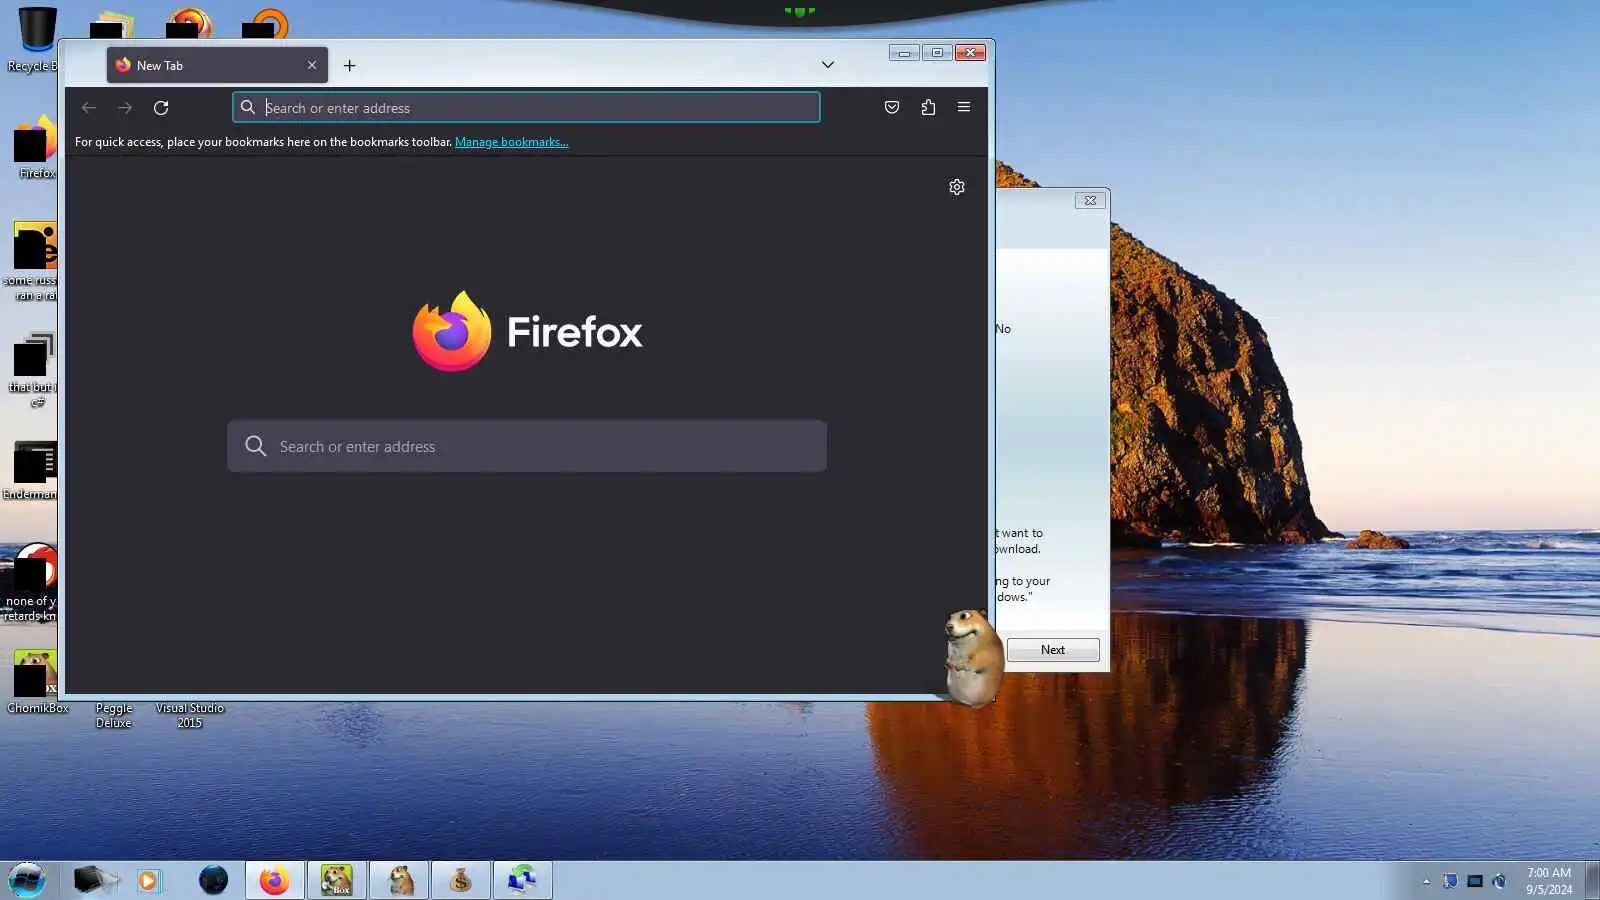Switch to ChomikBox on the taskbar

[337, 880]
